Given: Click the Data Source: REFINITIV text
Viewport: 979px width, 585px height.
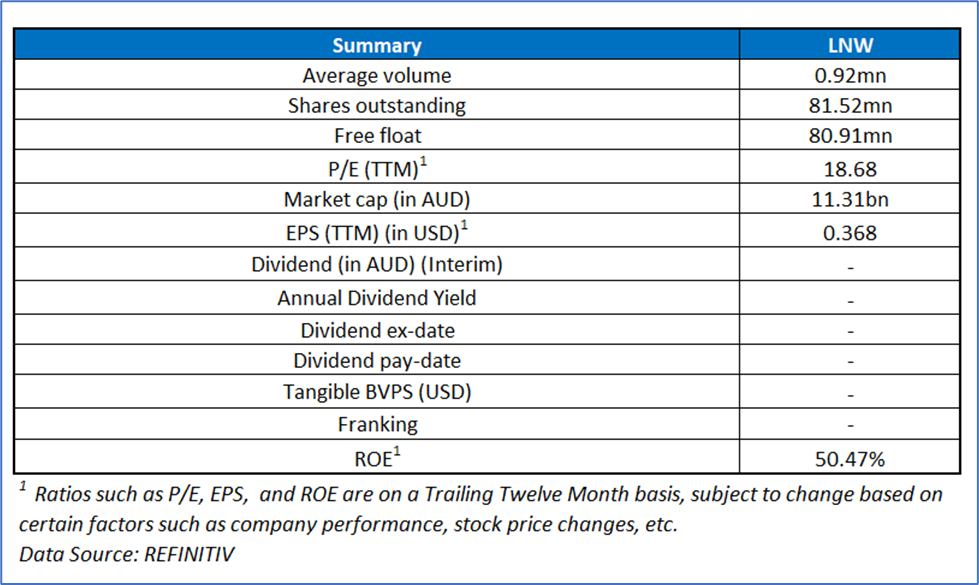Looking at the screenshot, I should (x=126, y=553).
